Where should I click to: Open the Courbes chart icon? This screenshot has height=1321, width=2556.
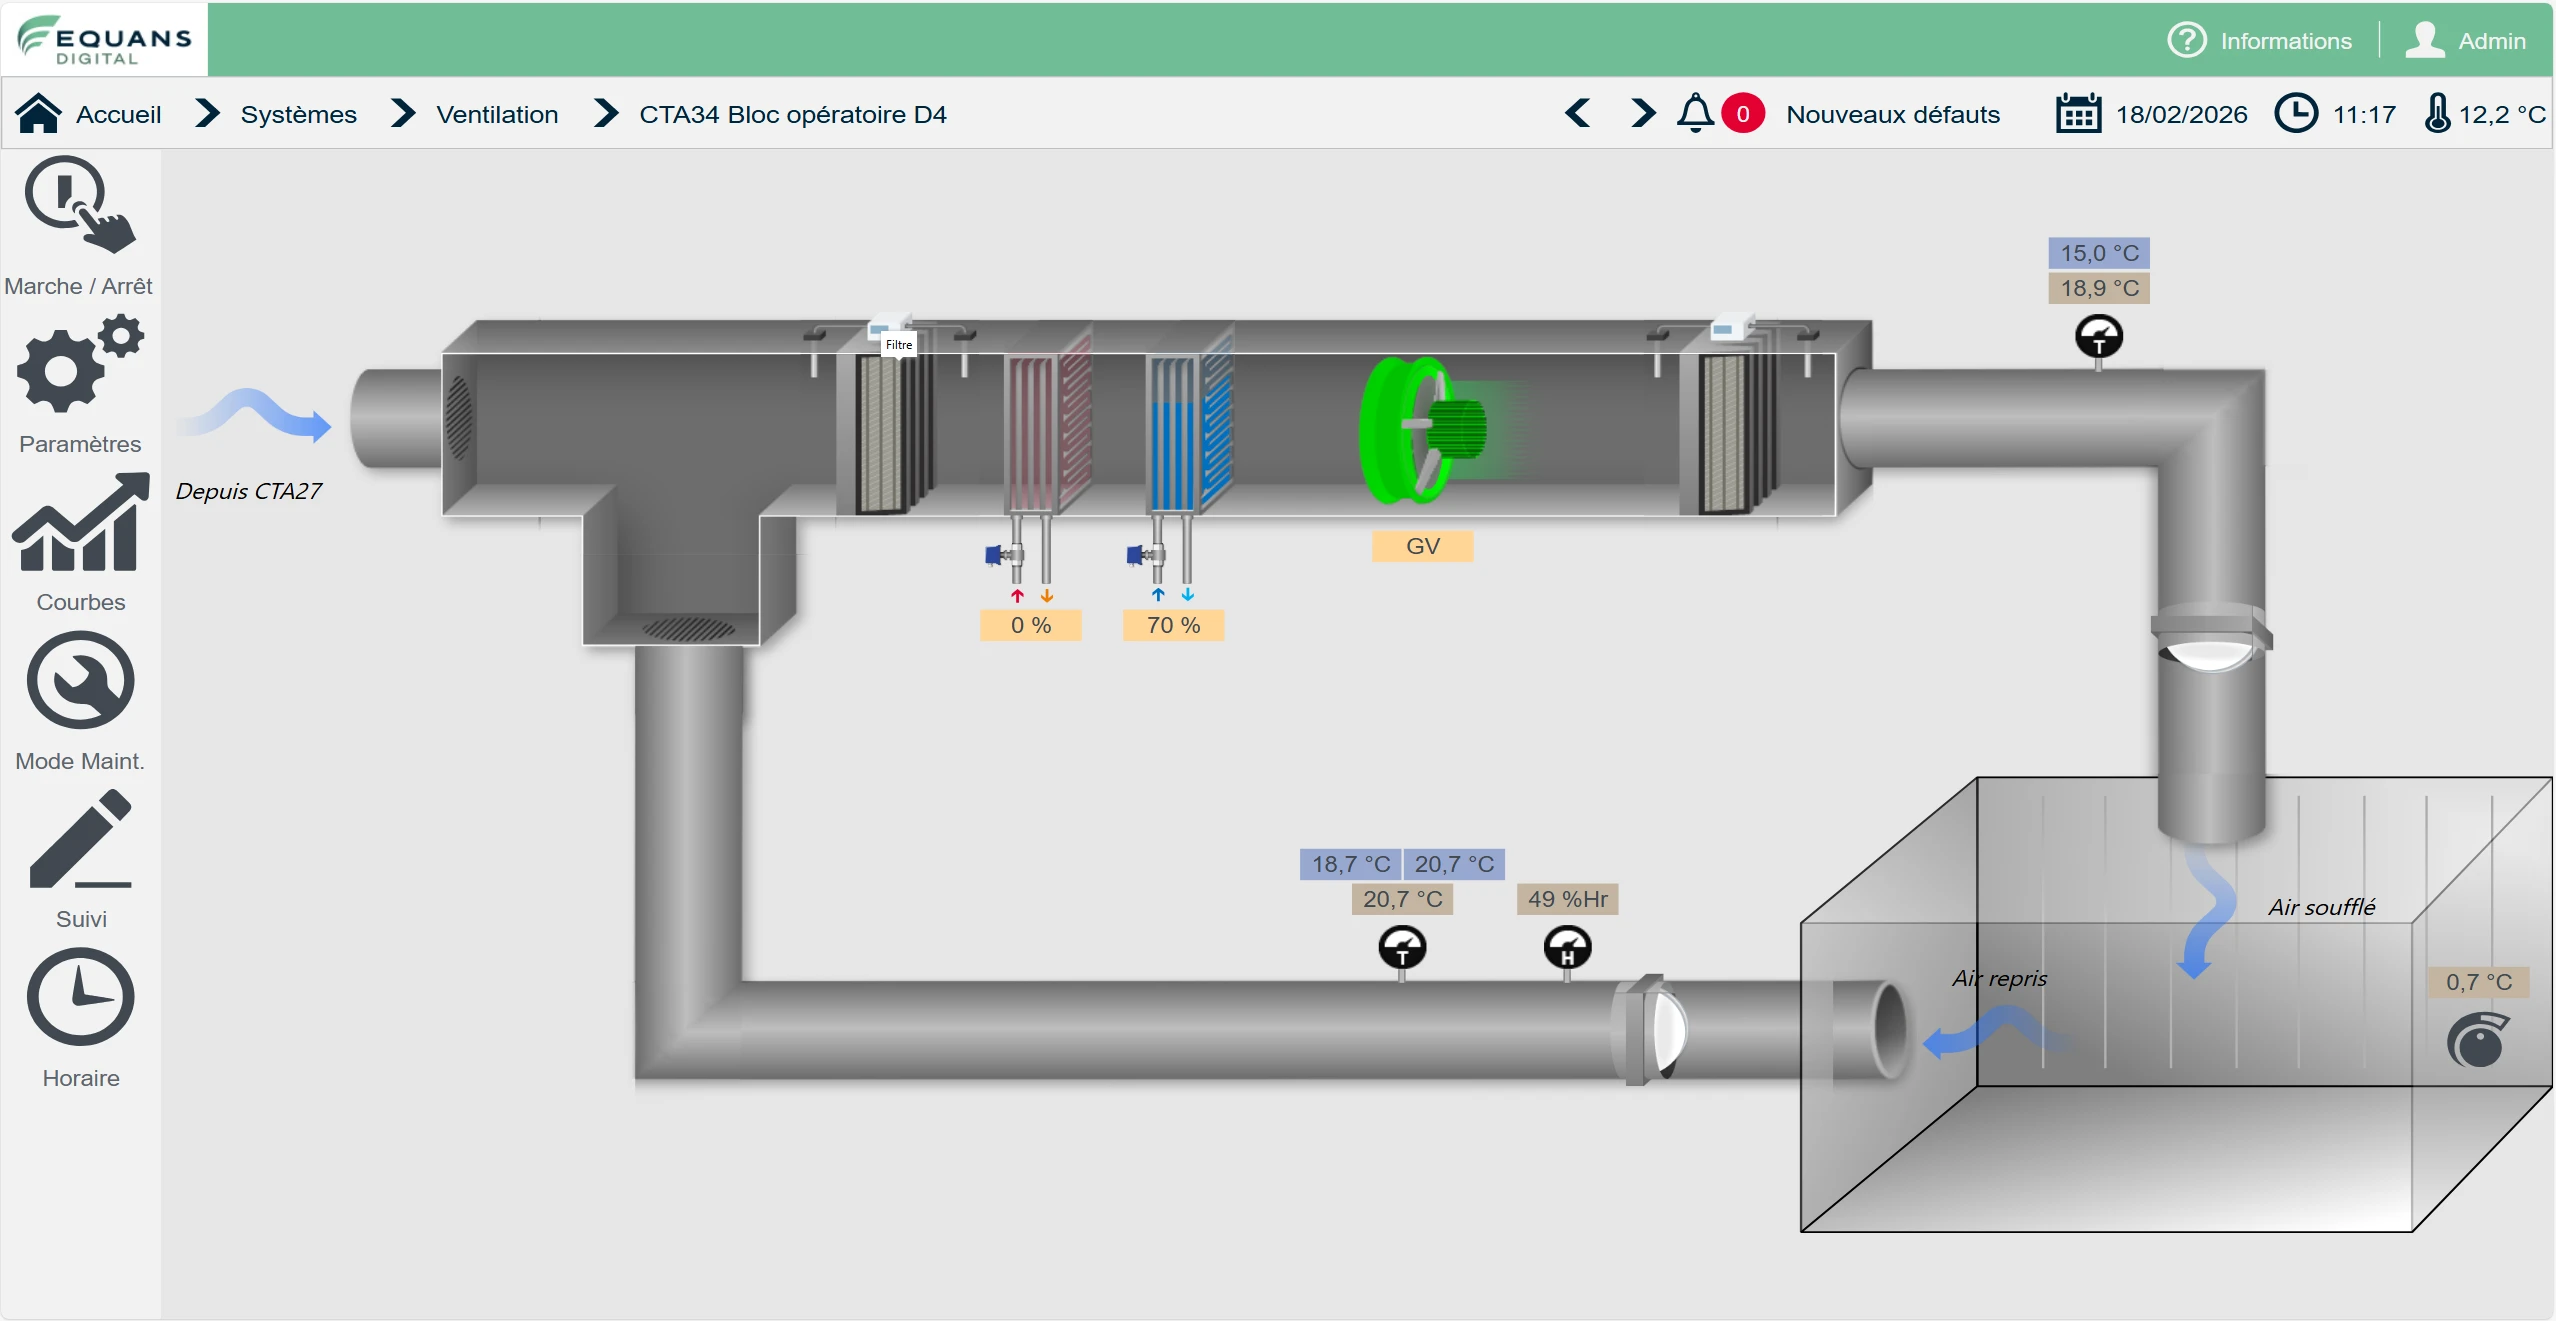[x=81, y=522]
